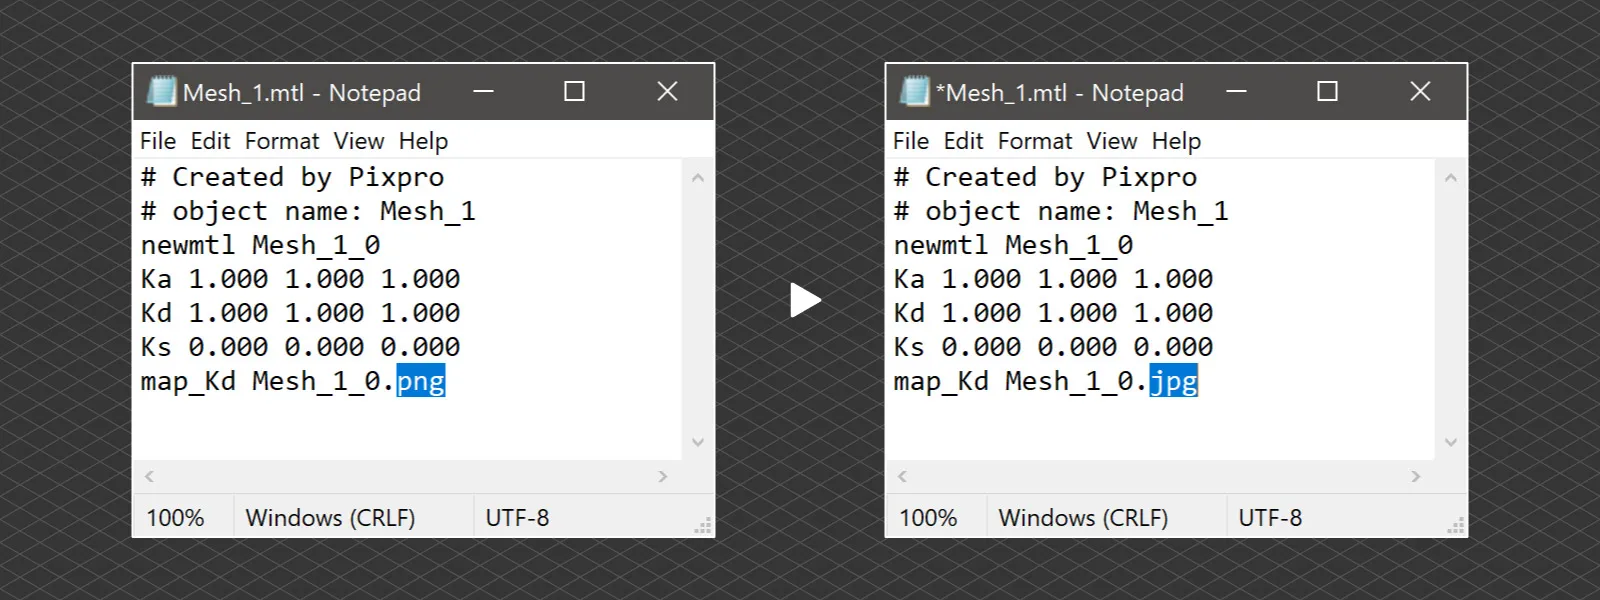Click resize grip corner of right Notepad
The height and width of the screenshot is (600, 1600).
[1457, 526]
